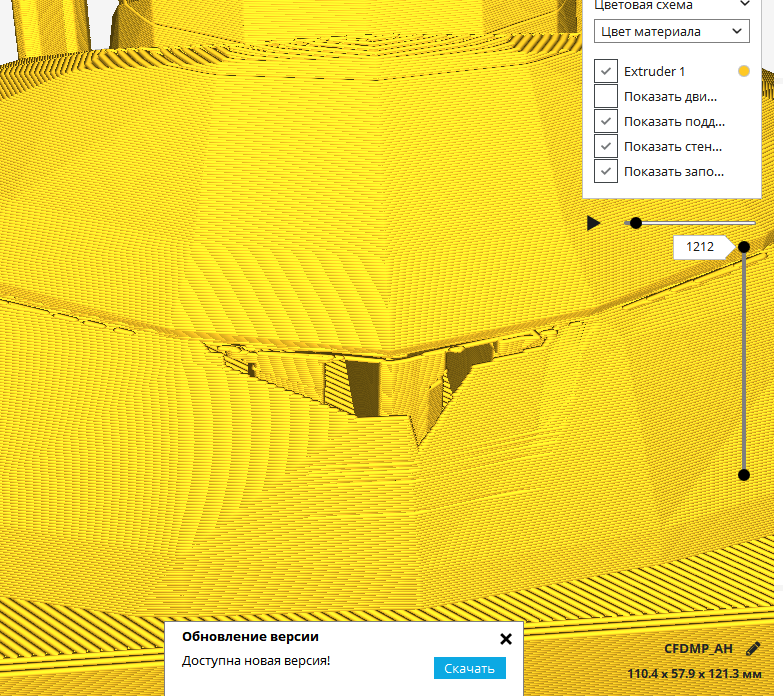This screenshot has width=783, height=696.
Task: Click the Цветовая схема heading label
Action: point(644,5)
